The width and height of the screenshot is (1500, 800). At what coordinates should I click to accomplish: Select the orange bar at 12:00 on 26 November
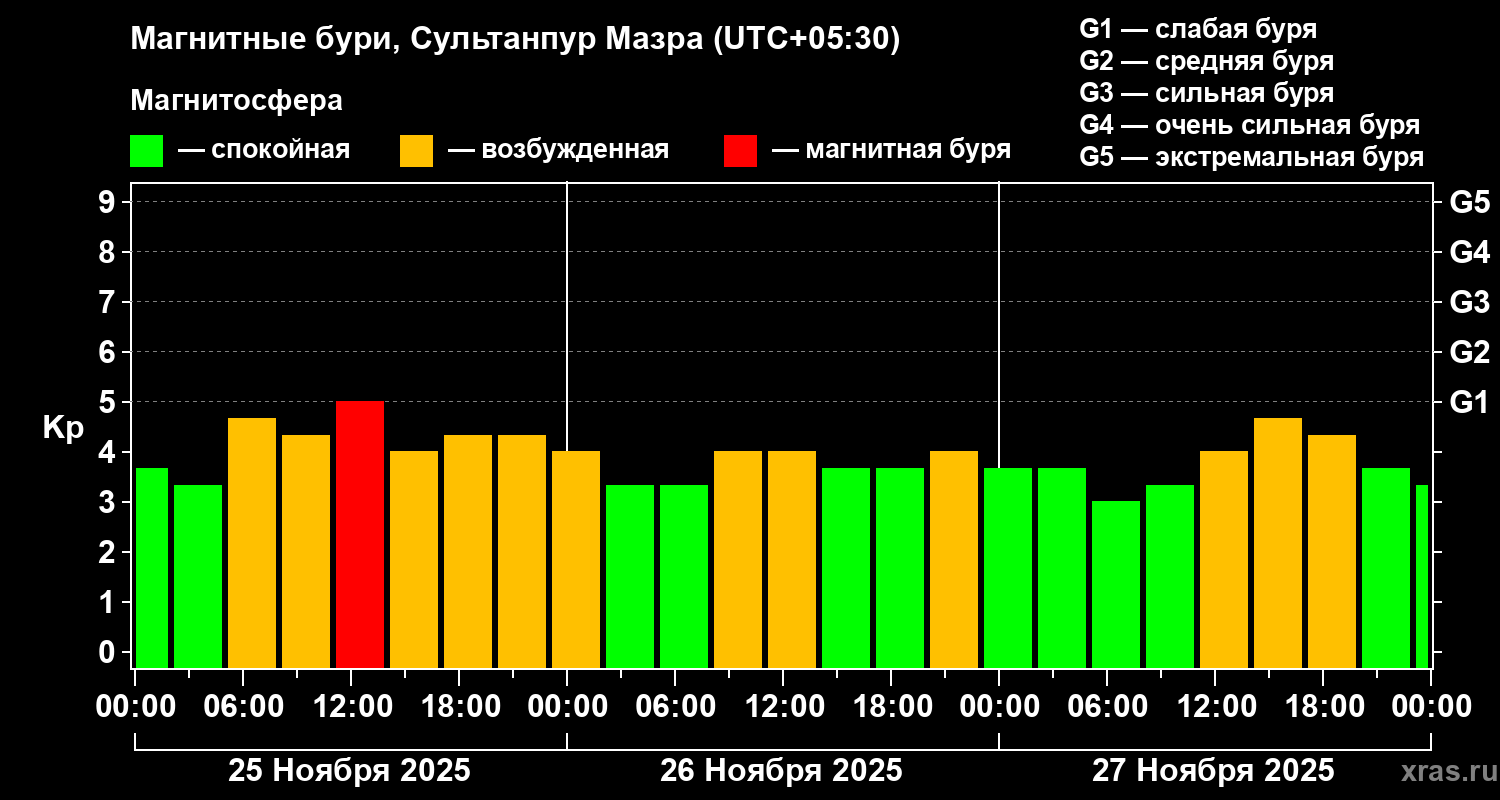point(792,559)
